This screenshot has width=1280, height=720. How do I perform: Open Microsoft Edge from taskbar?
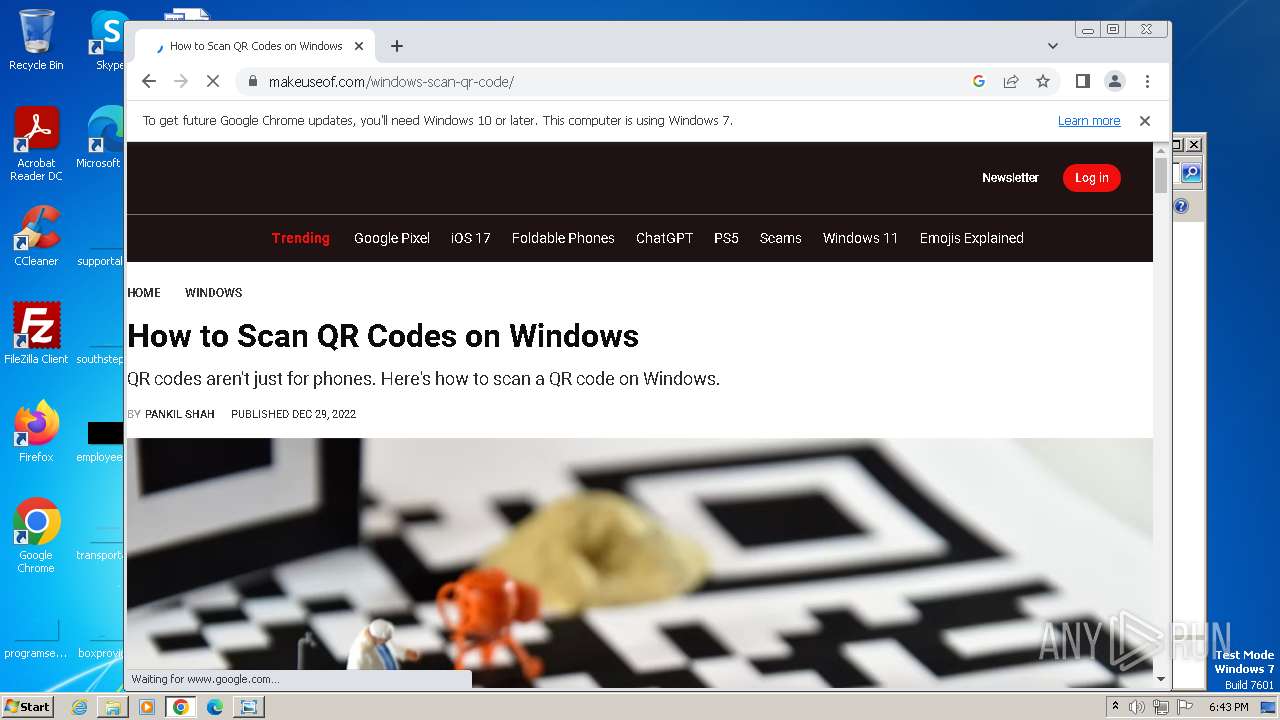click(214, 707)
